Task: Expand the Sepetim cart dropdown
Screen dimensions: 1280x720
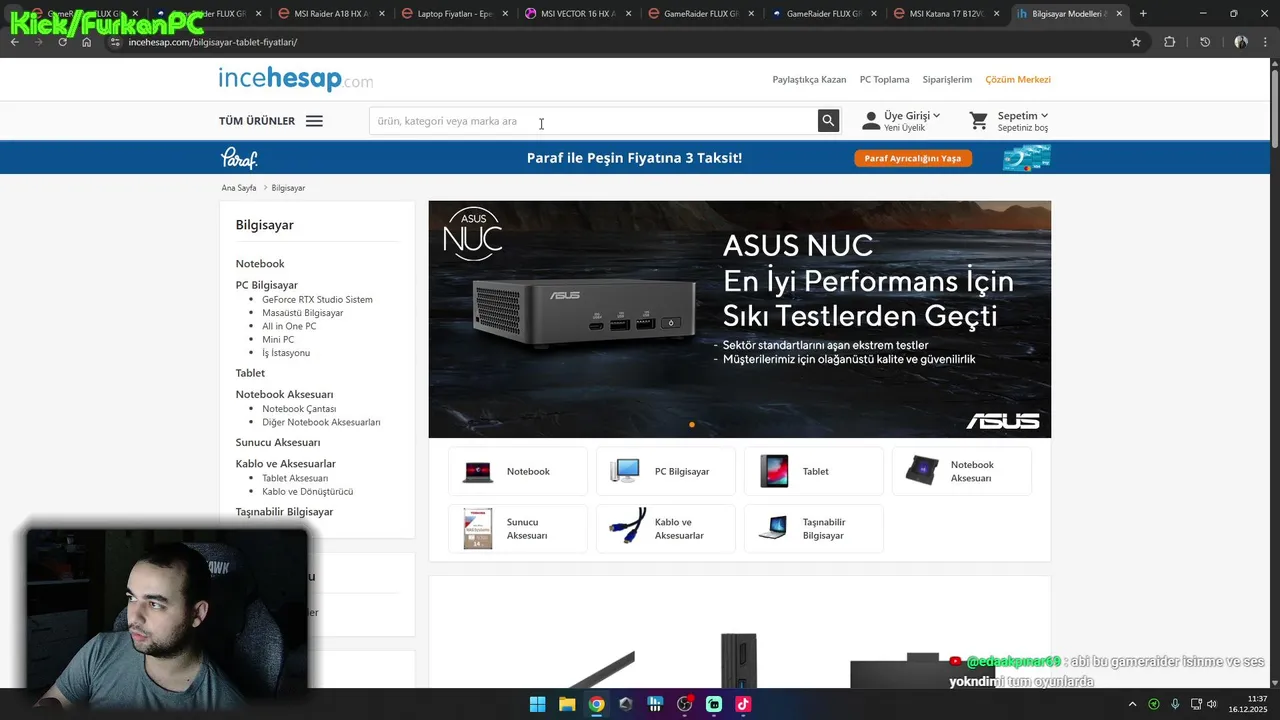Action: (x=1044, y=116)
